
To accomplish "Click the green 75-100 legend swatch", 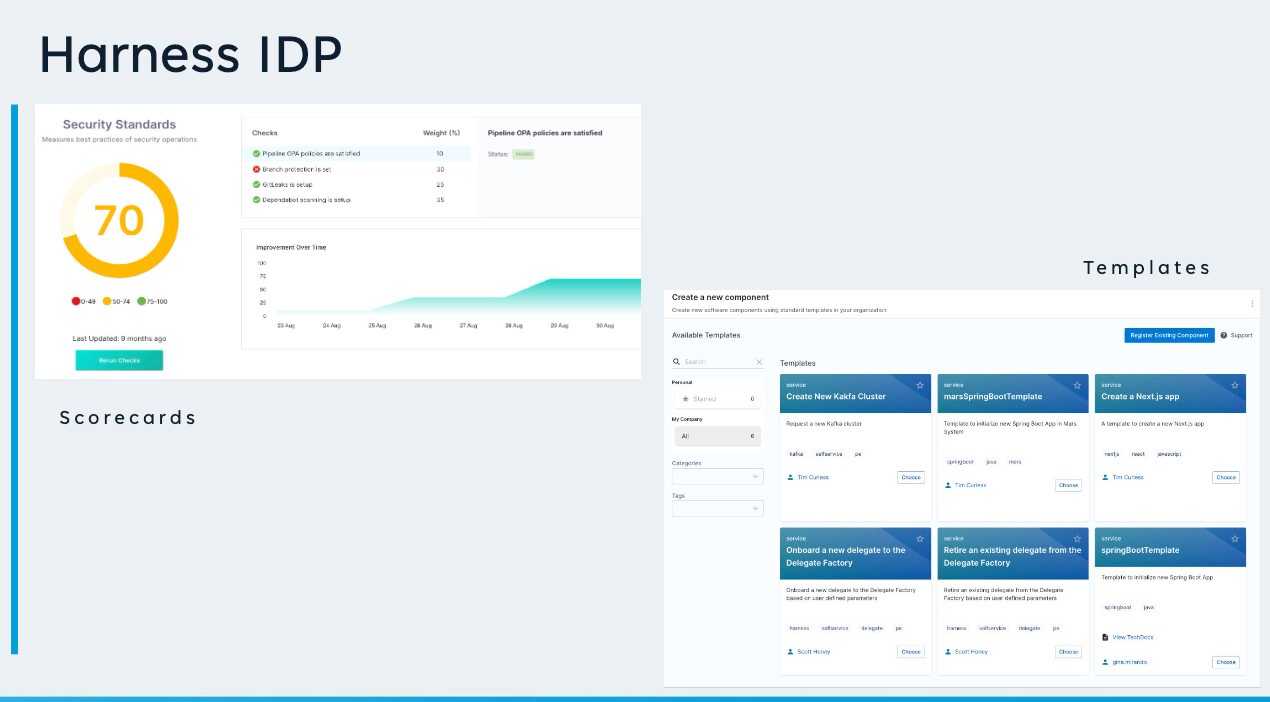I will (x=141, y=301).
